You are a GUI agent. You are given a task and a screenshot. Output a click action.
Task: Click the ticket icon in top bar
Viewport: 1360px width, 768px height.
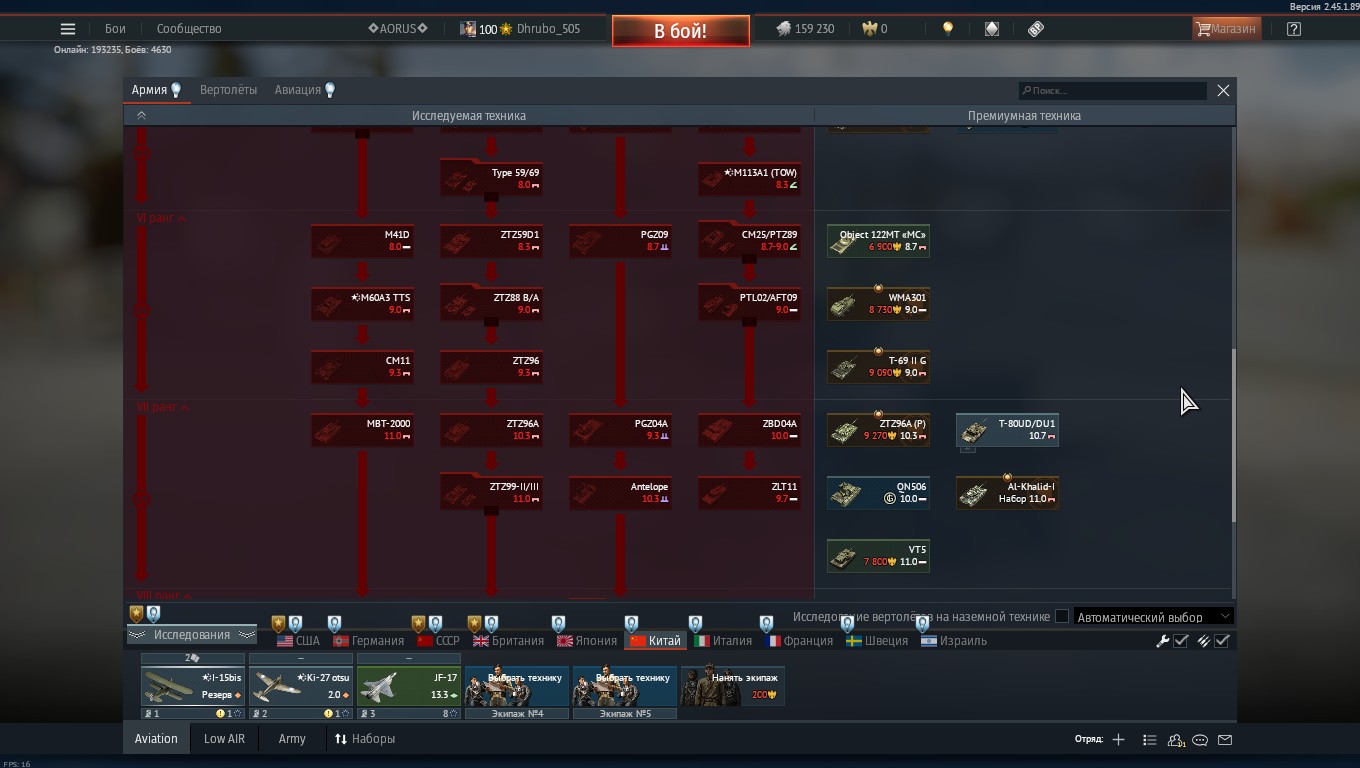coord(1036,29)
